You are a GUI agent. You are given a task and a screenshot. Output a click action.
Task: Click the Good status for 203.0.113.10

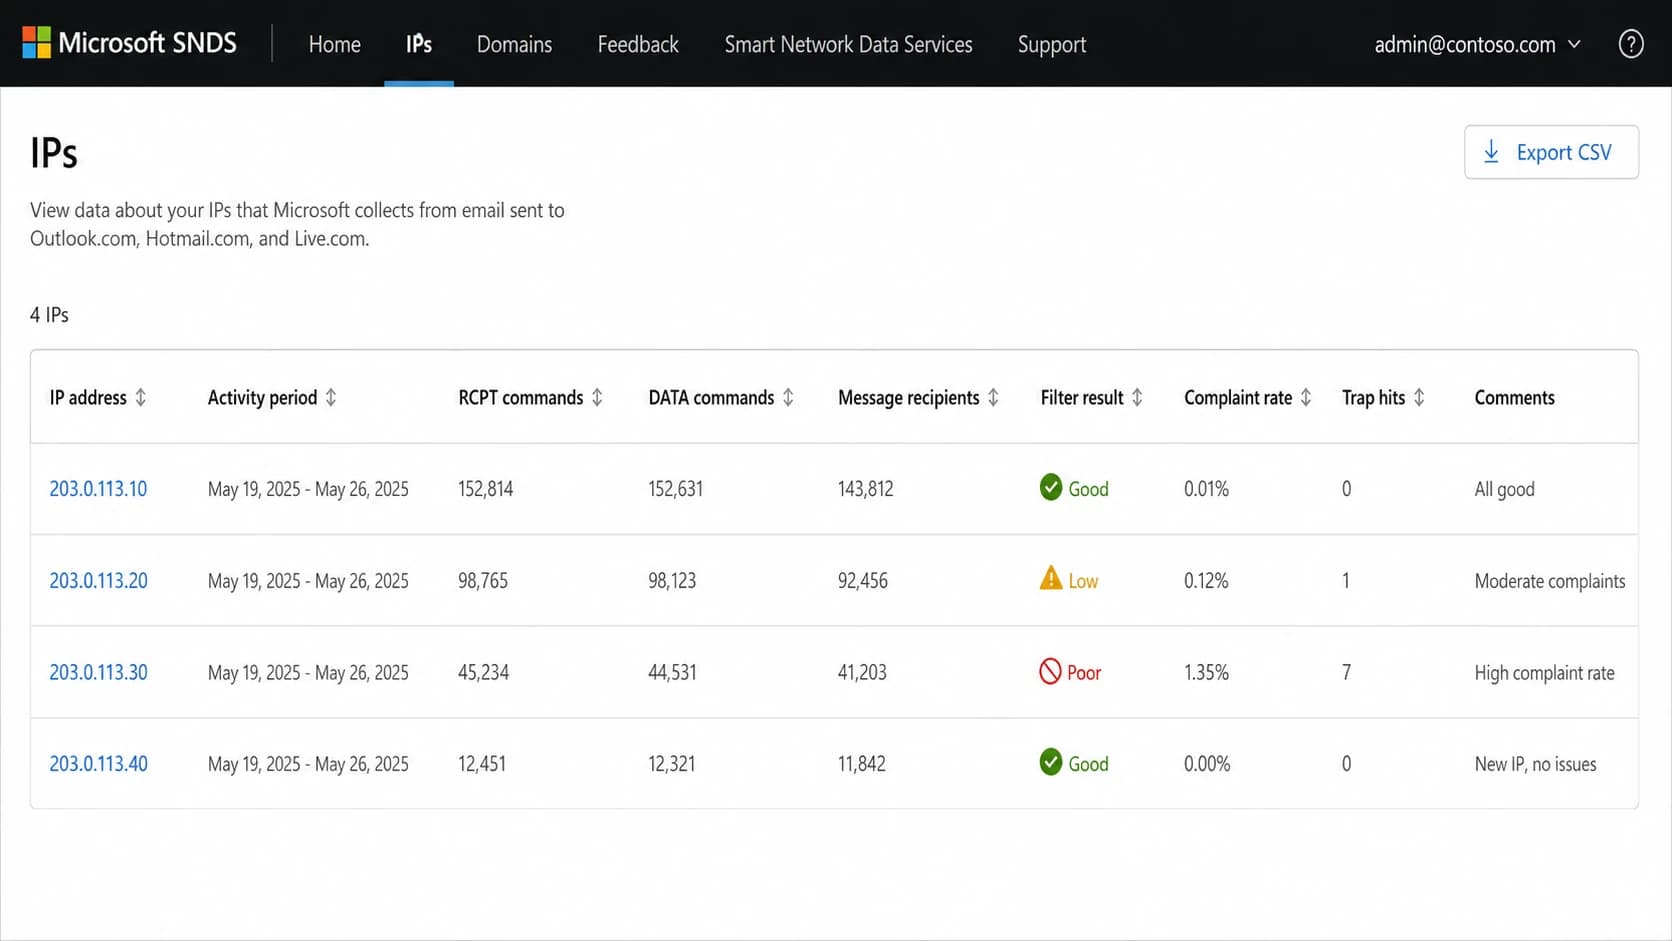1088,489
